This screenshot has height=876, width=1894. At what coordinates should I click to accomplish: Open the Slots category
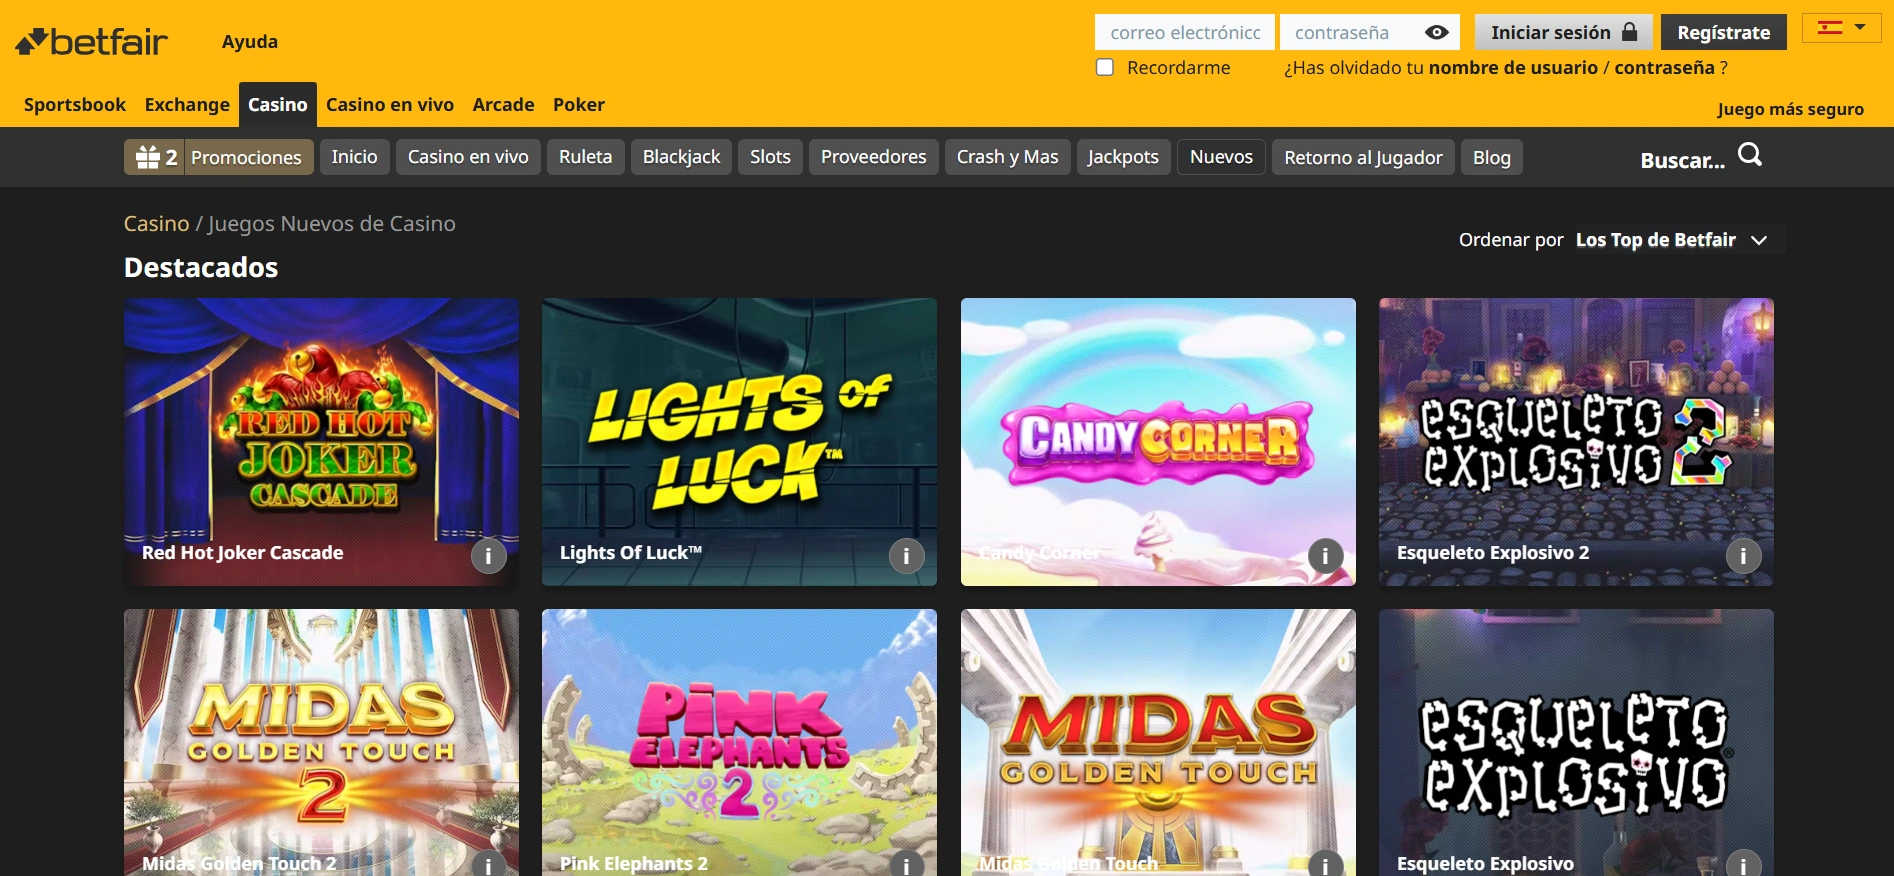click(771, 157)
